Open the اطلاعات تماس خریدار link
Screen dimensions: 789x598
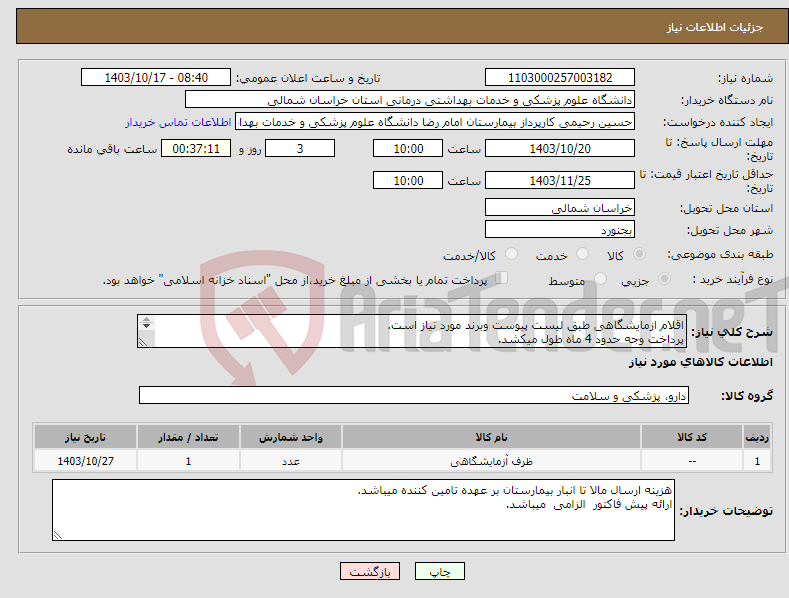(x=178, y=122)
